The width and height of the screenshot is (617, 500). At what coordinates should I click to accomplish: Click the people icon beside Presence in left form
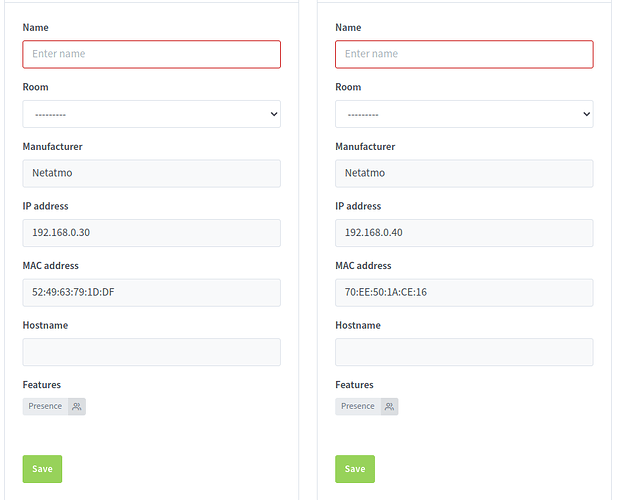pyautogui.click(x=77, y=406)
